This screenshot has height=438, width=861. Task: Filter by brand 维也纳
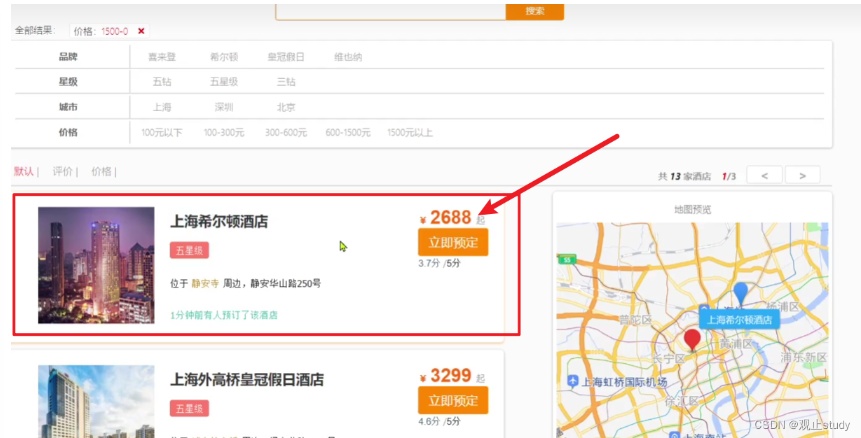(348, 57)
